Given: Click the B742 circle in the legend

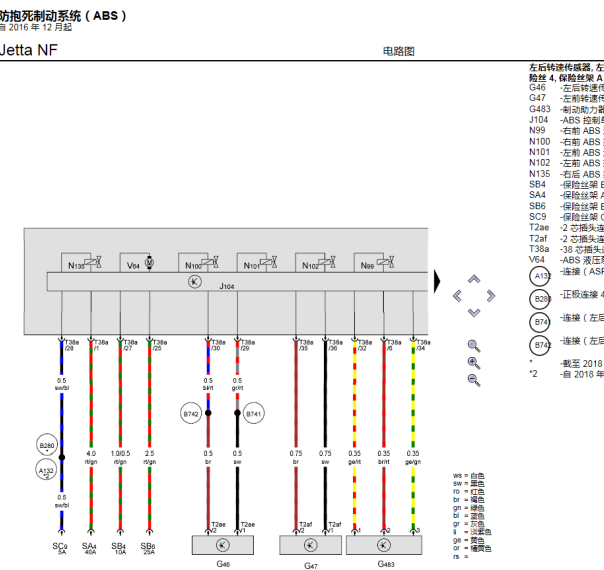Looking at the screenshot, I should tap(540, 345).
